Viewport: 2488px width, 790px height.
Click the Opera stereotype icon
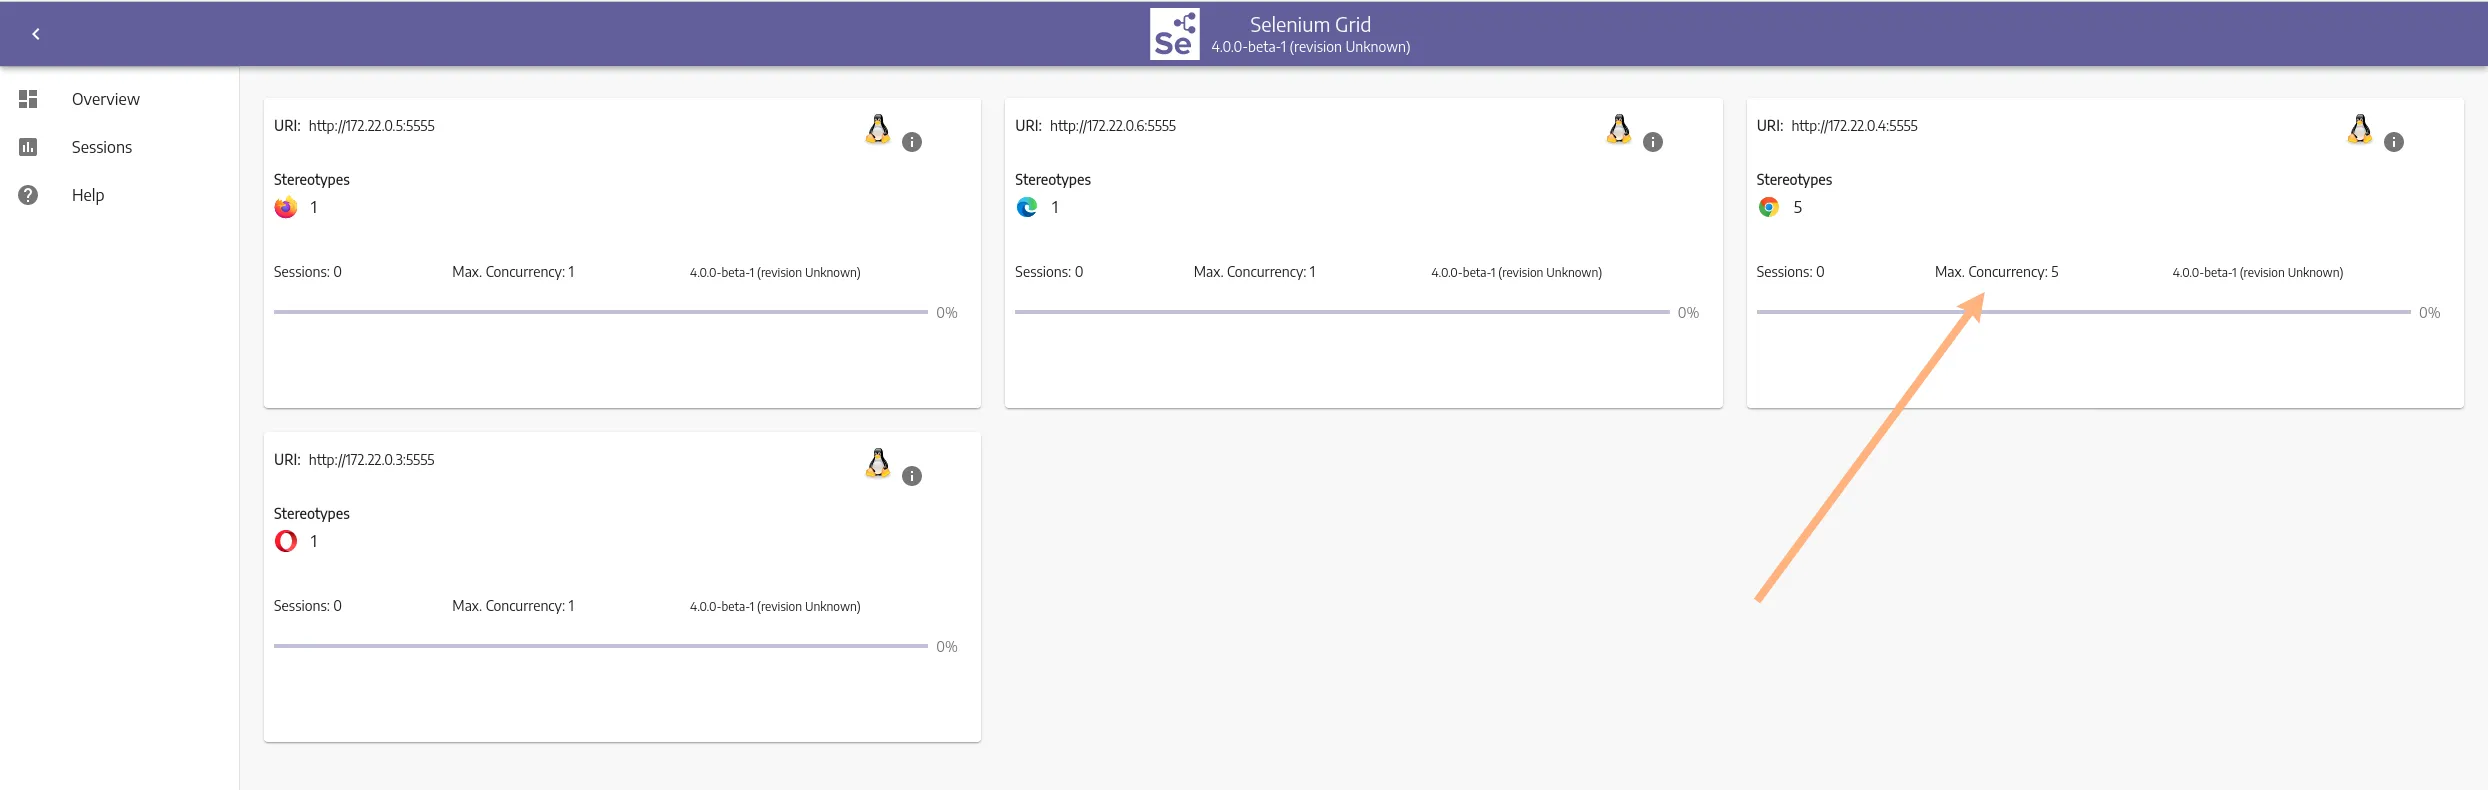pyautogui.click(x=286, y=541)
